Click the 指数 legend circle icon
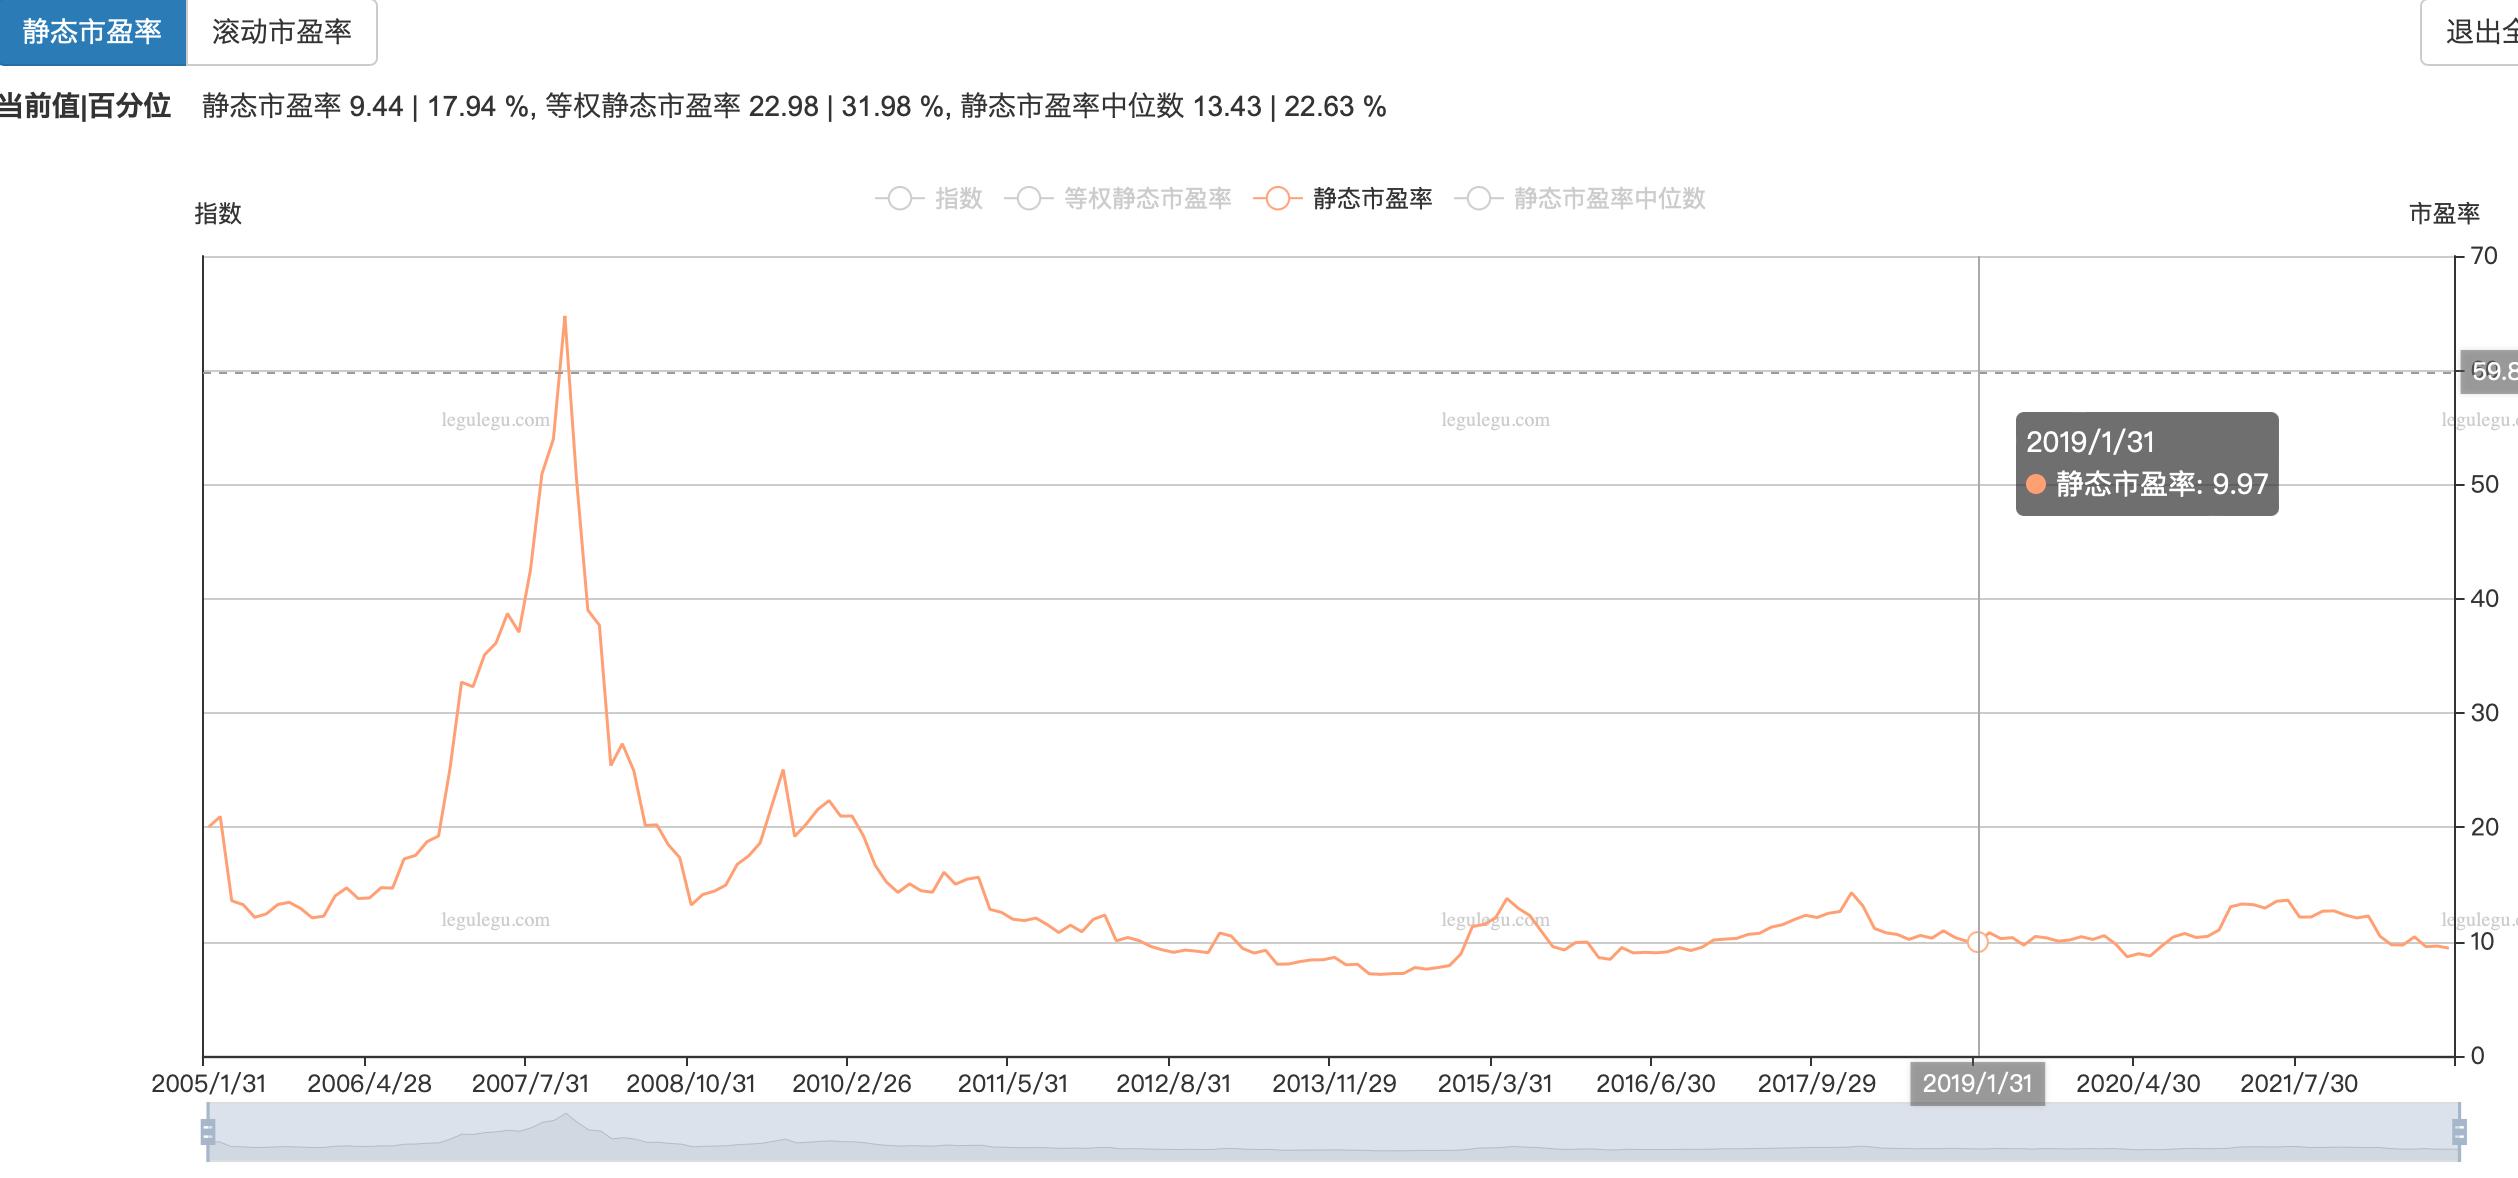The height and width of the screenshot is (1178, 2518). click(899, 200)
